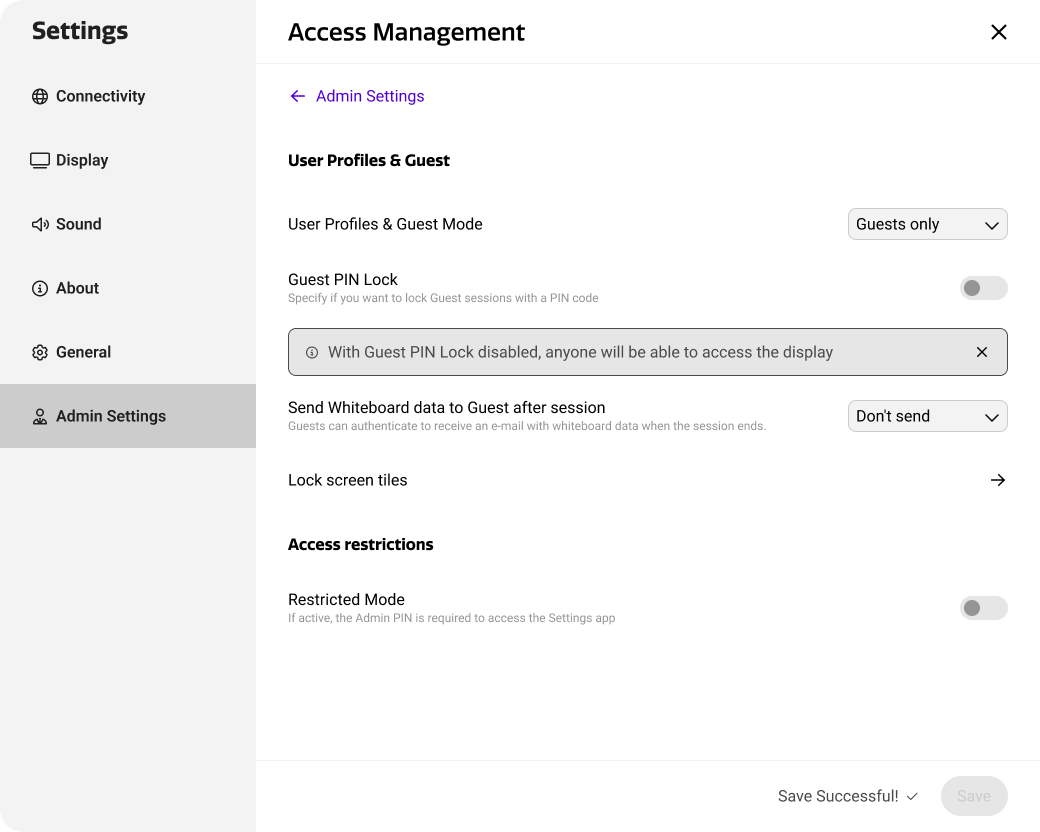Expand the Whiteboard data sending dropdown
This screenshot has width=1040, height=832.
(x=927, y=416)
